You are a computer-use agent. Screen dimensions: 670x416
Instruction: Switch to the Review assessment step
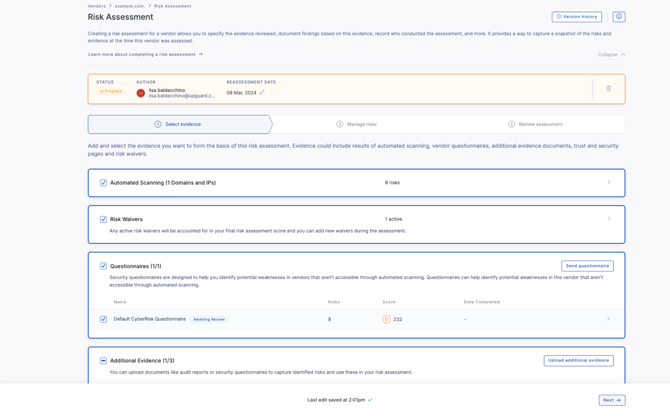pos(535,124)
